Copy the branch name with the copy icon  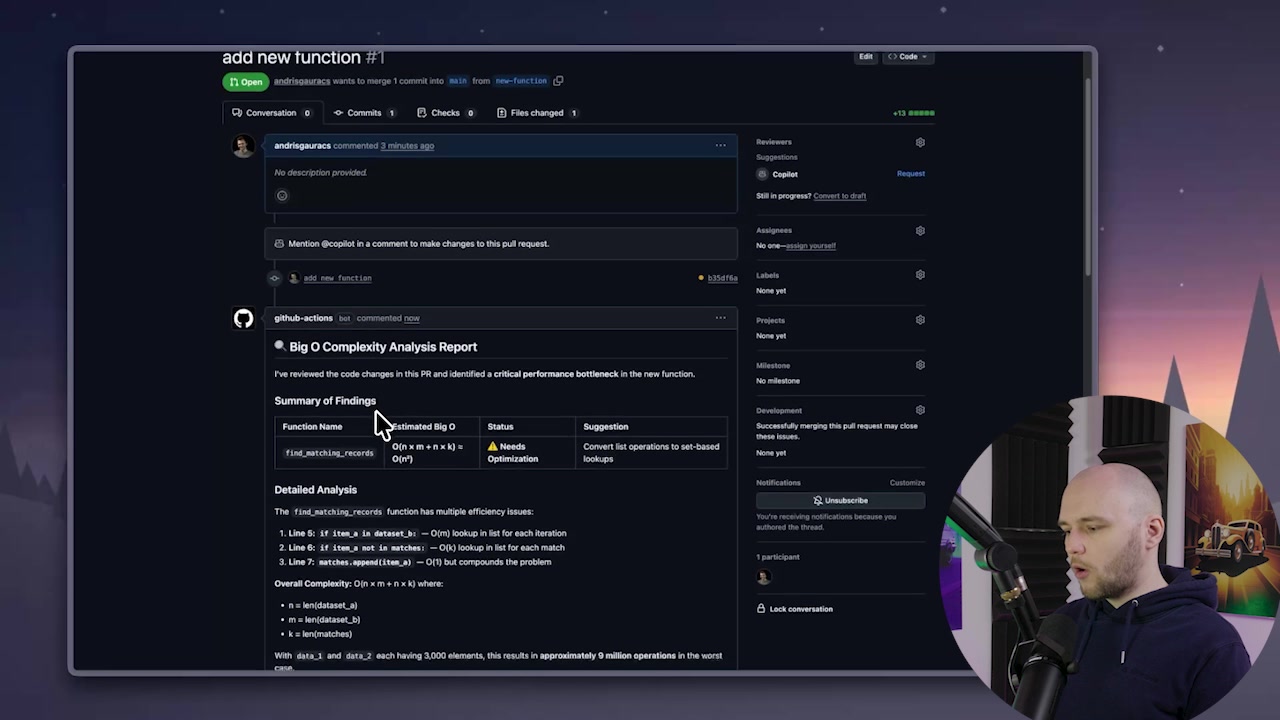[558, 80]
